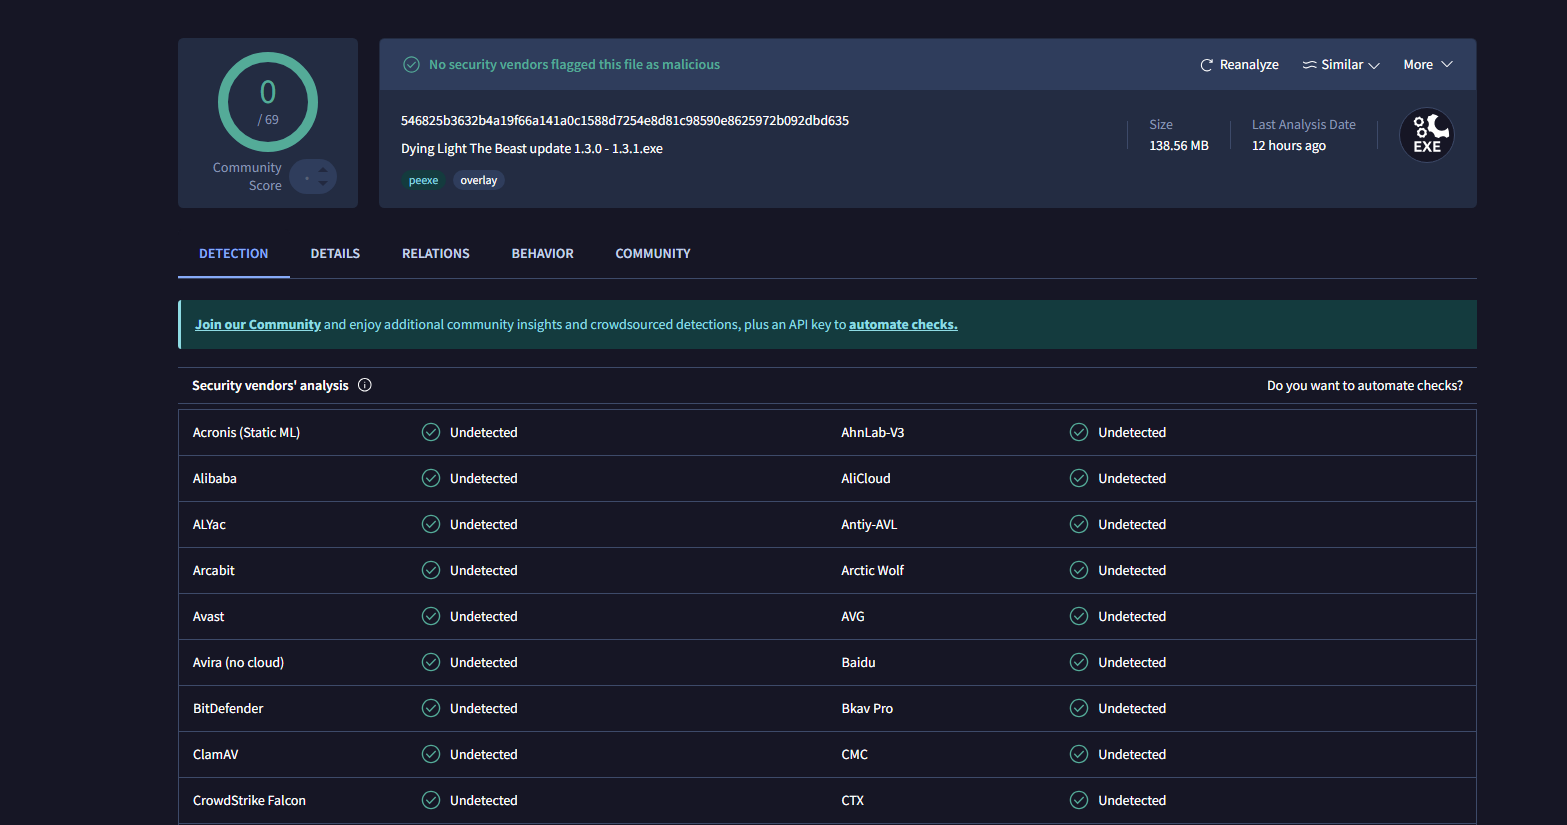Click the Undetected check icon for Acronis
The height and width of the screenshot is (825, 1567).
[x=431, y=432]
